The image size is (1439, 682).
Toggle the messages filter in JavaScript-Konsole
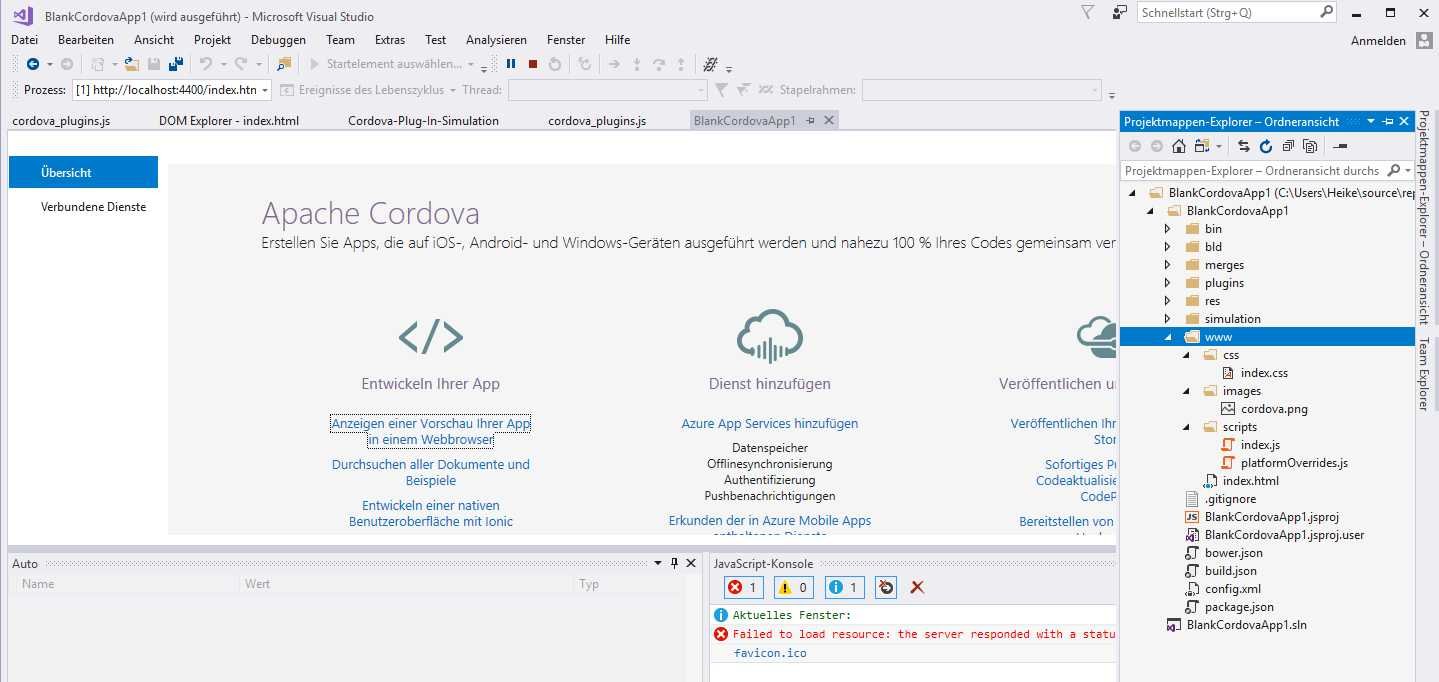[x=843, y=588]
